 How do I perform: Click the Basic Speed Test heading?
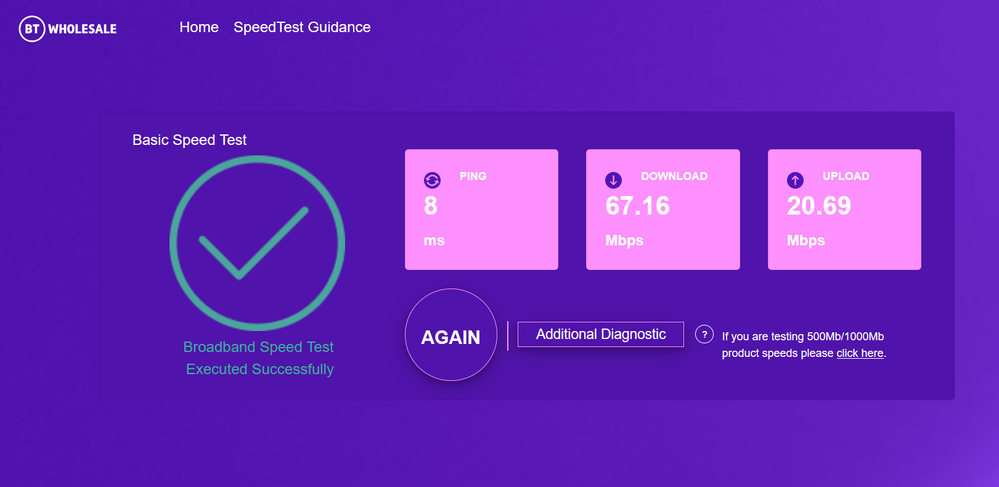coord(189,140)
